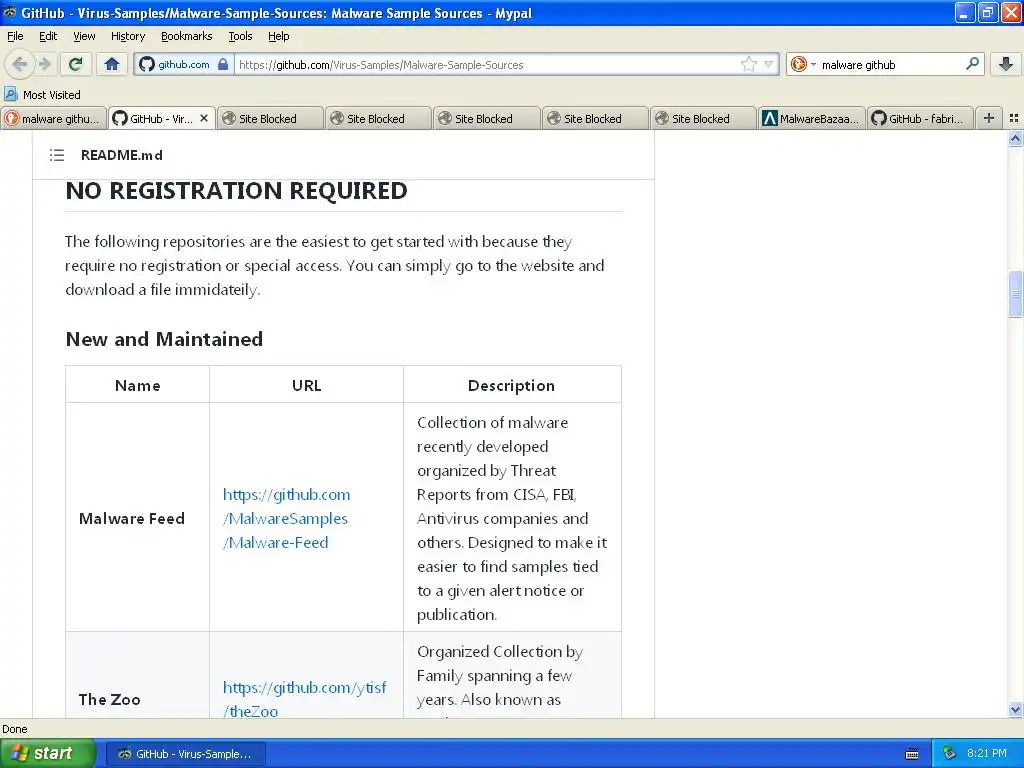The height and width of the screenshot is (768, 1024).
Task: Open the theZoo GitHub link
Action: (x=304, y=699)
